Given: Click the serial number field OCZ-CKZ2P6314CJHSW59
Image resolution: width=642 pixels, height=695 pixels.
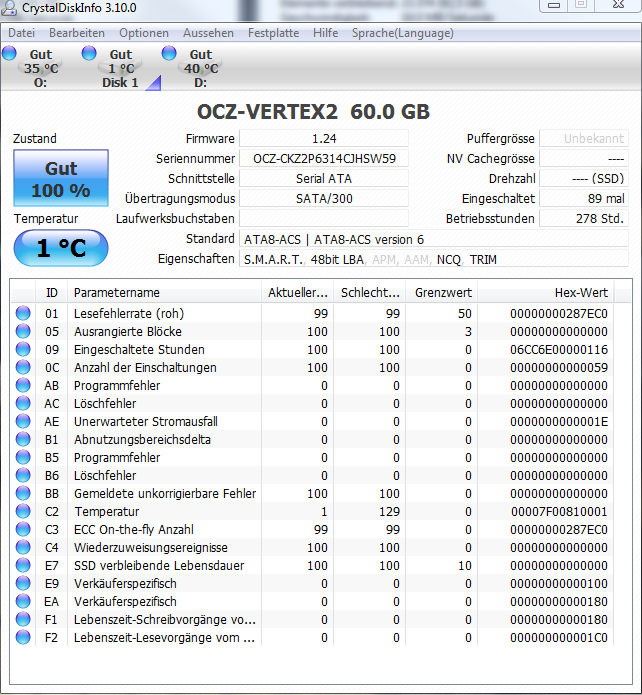Looking at the screenshot, I should coord(324,159).
